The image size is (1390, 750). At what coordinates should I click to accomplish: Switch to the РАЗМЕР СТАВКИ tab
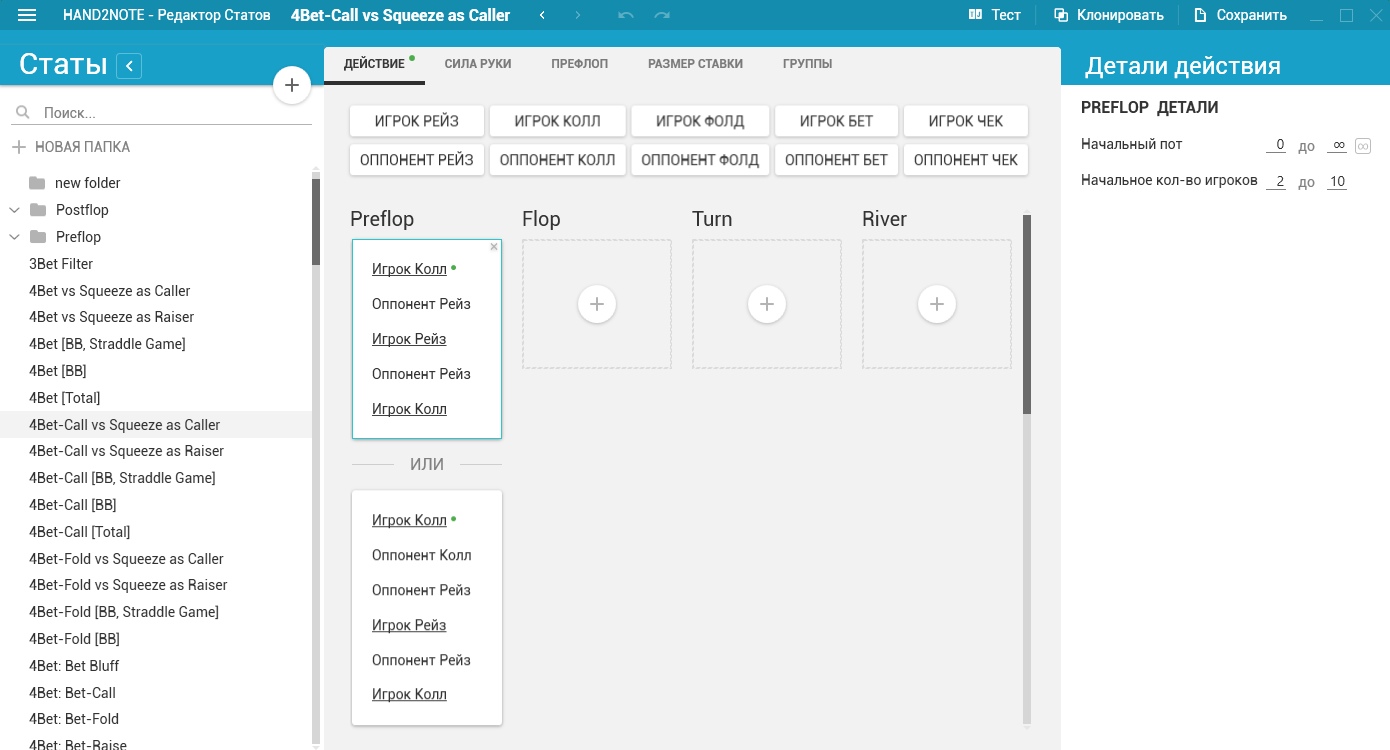(x=695, y=64)
